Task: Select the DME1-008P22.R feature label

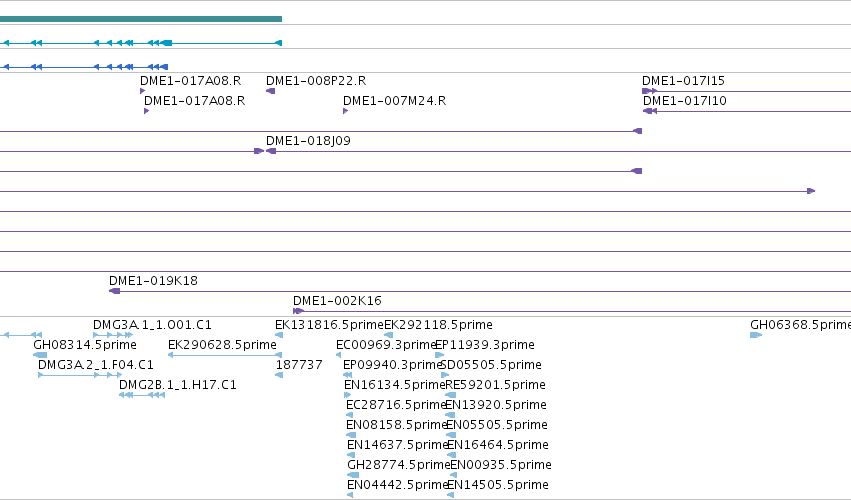Action: tap(316, 81)
